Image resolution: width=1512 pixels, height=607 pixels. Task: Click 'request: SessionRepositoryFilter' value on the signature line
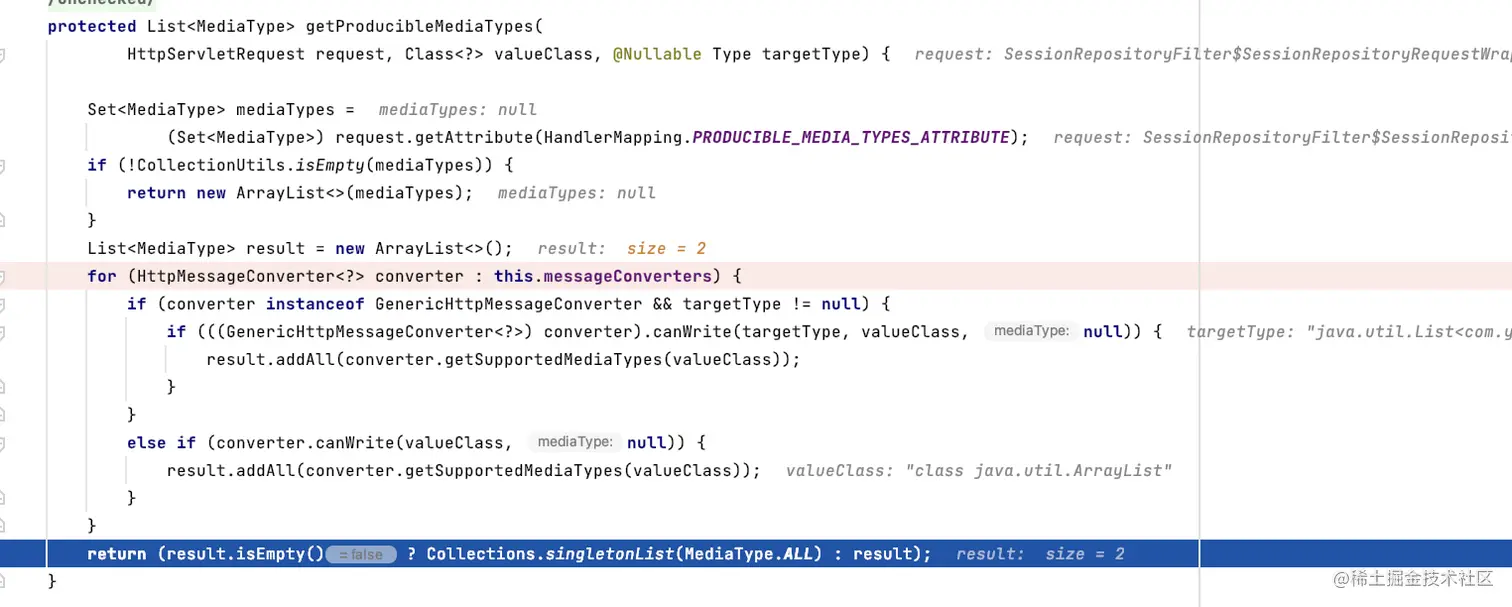pyautogui.click(x=1213, y=54)
